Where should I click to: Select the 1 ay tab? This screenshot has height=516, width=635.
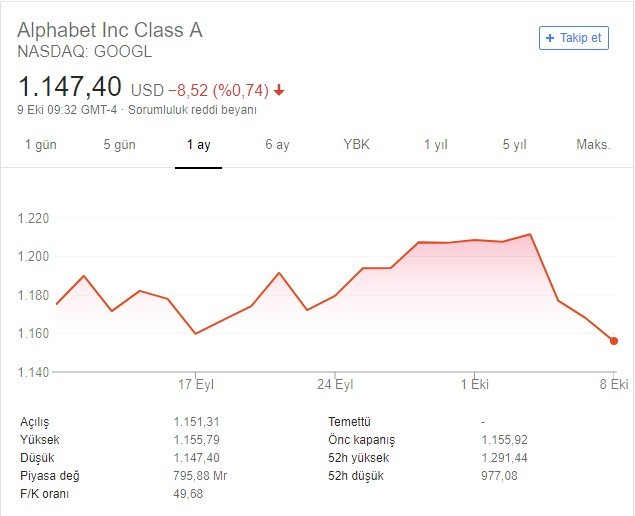coord(198,145)
